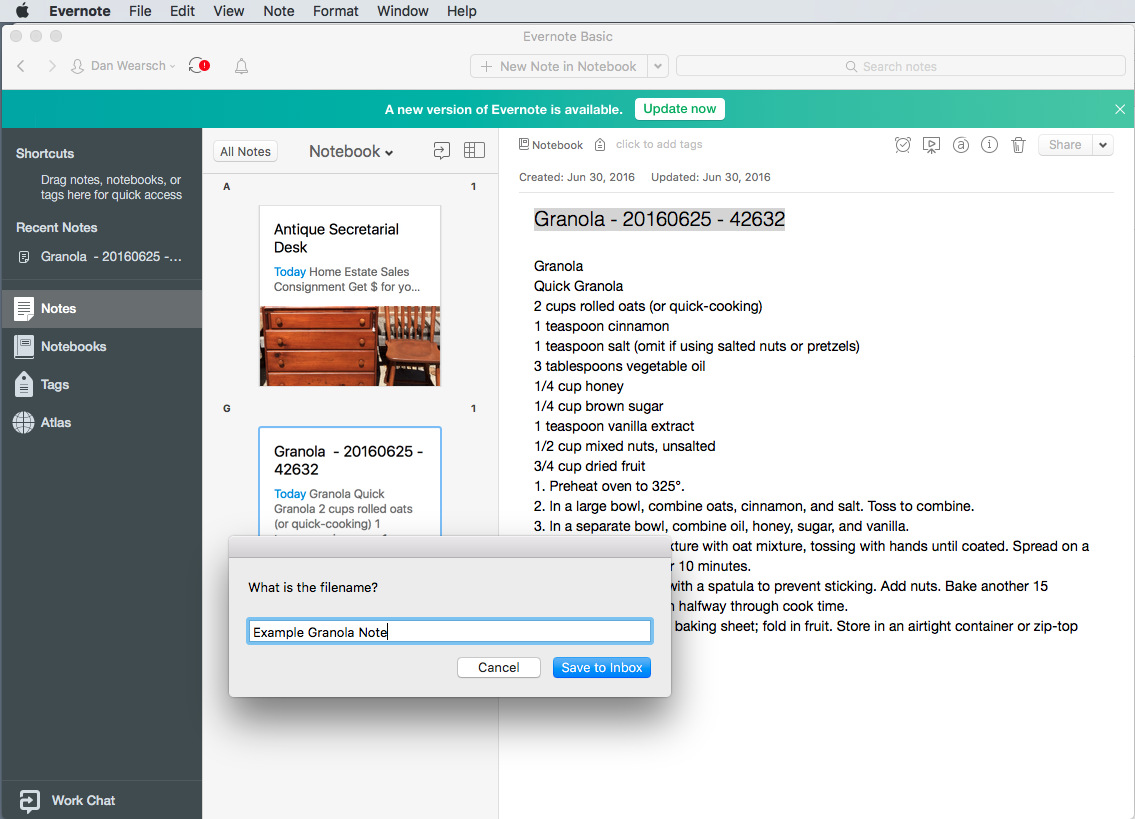Click the tag icon beside add tags
This screenshot has height=819, width=1135.
[600, 145]
